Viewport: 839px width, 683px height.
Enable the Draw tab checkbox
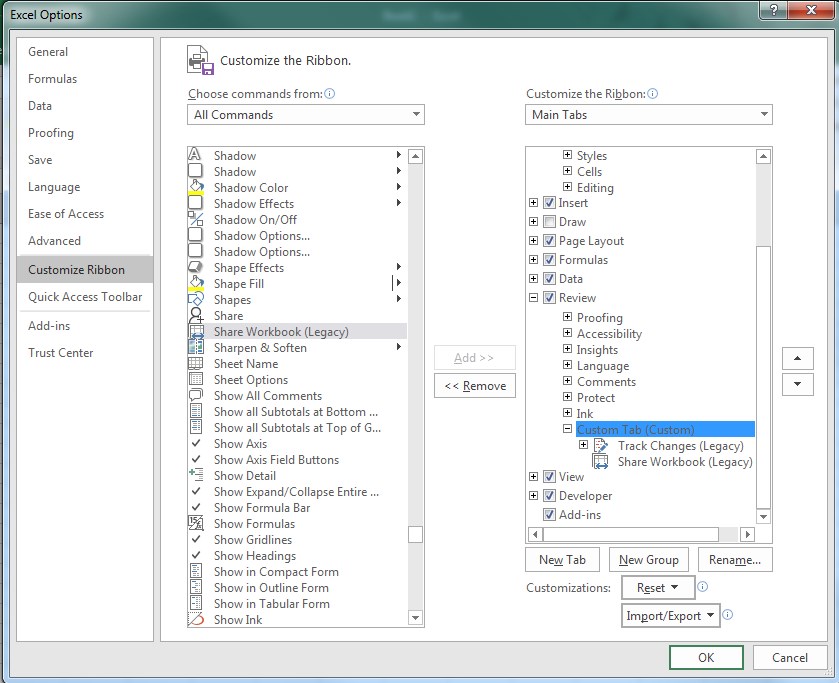549,222
